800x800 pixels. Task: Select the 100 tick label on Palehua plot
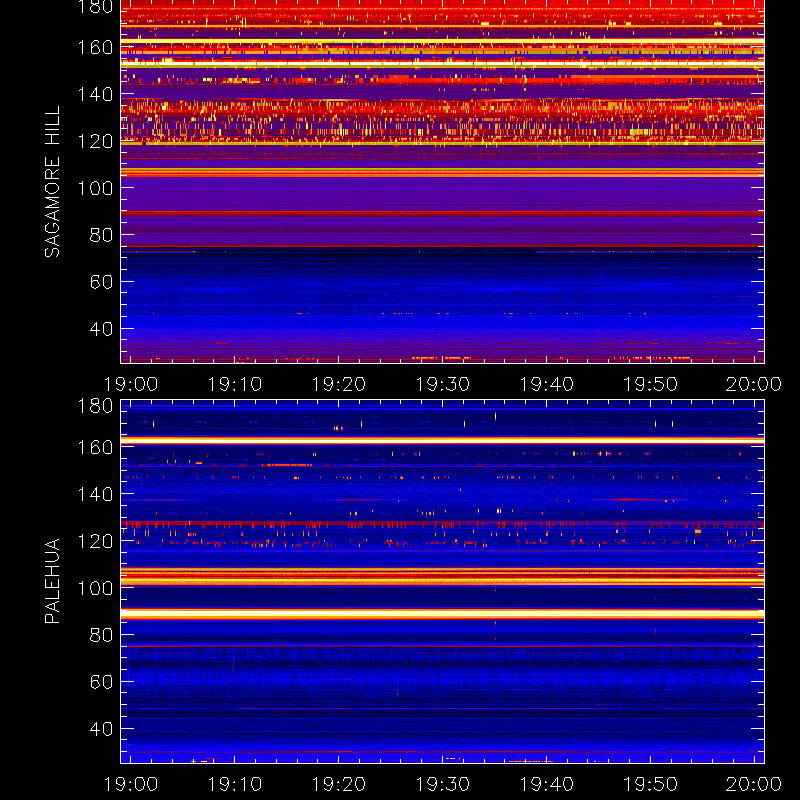[95, 588]
